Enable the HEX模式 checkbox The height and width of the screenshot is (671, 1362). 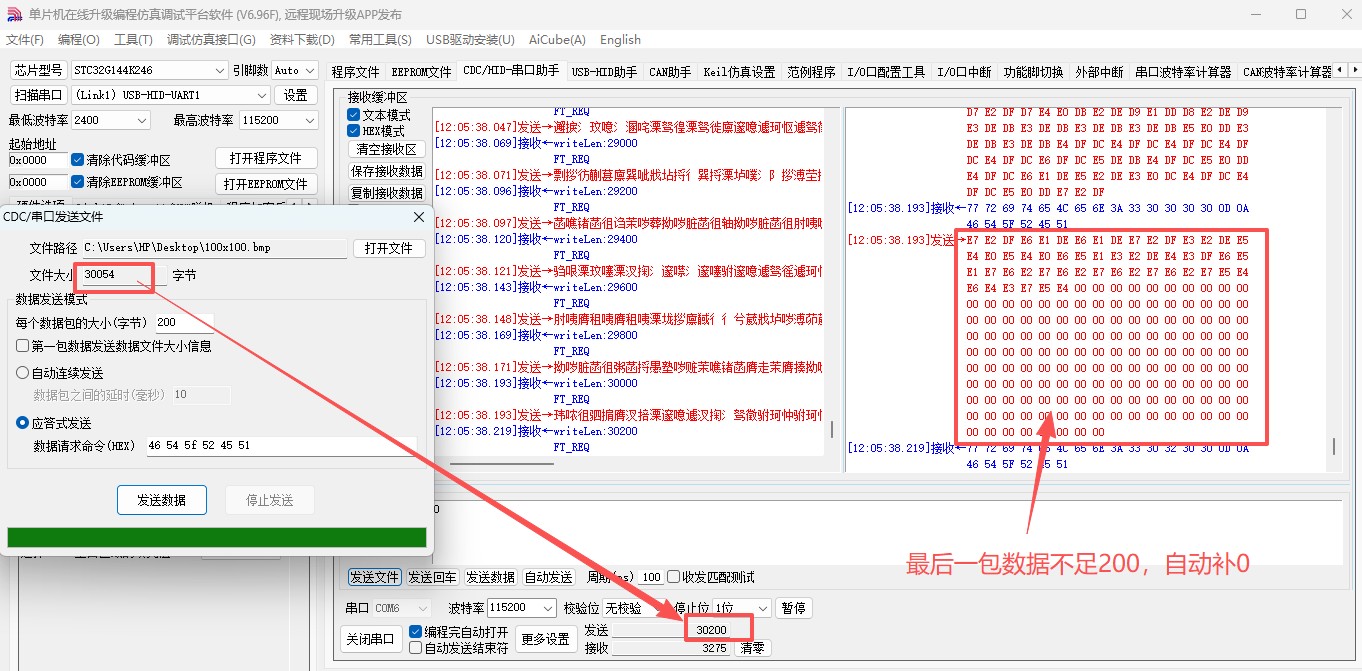[x=353, y=130]
